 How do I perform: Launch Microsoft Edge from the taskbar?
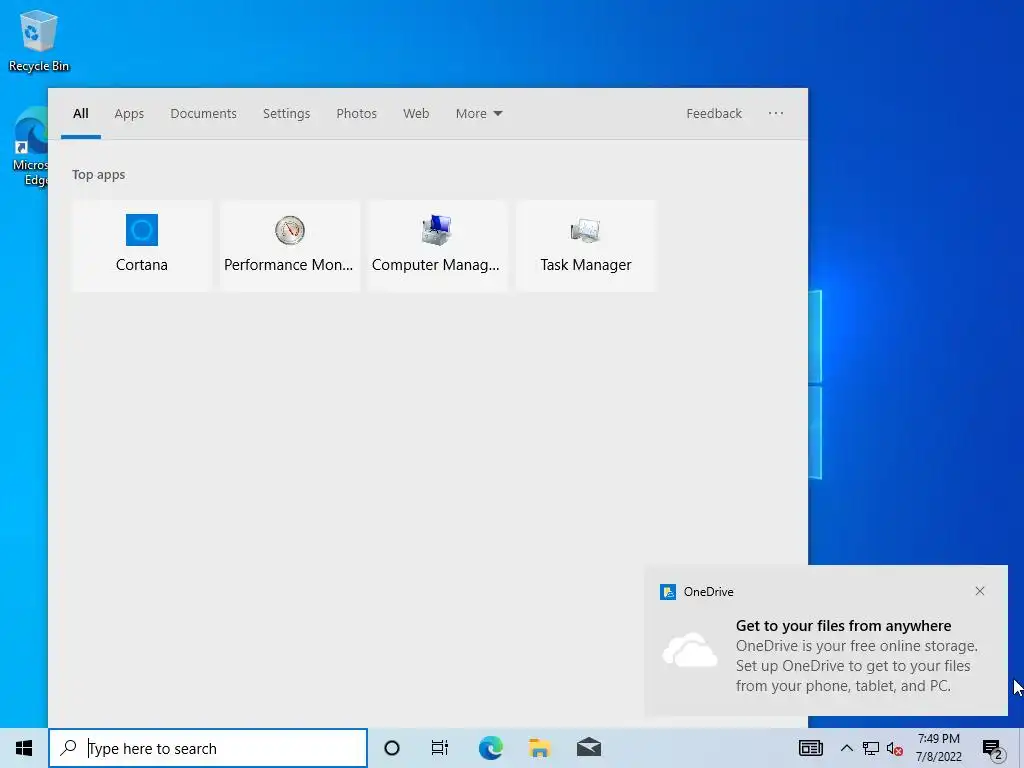pyautogui.click(x=490, y=748)
